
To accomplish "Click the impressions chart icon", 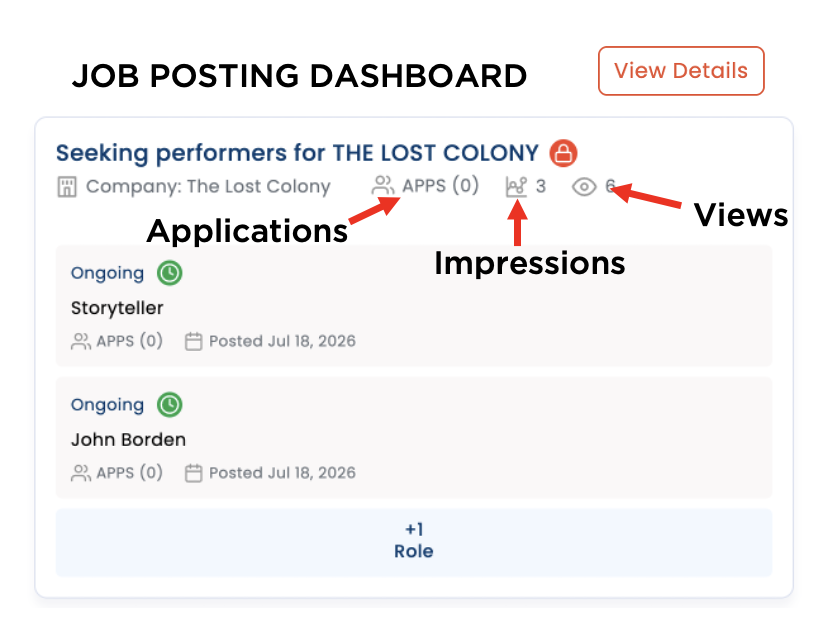I will point(516,187).
